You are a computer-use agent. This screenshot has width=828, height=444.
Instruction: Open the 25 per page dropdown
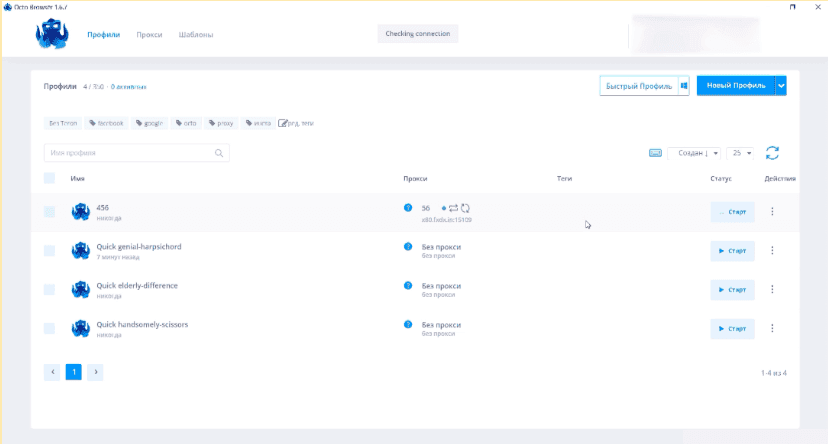(740, 153)
